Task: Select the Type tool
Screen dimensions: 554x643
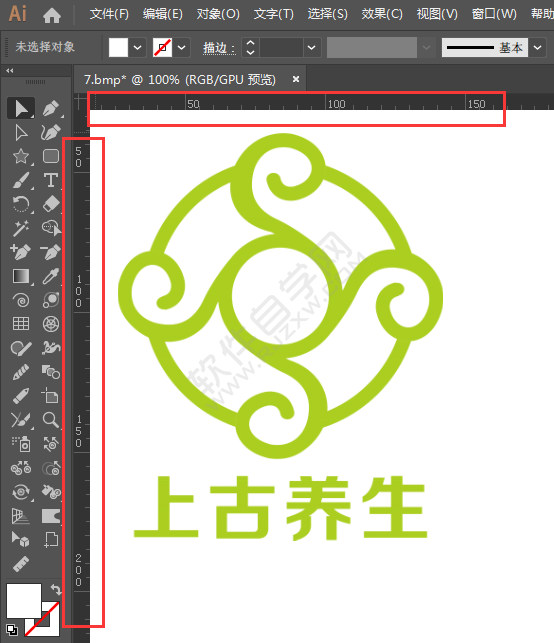Action: click(51, 180)
